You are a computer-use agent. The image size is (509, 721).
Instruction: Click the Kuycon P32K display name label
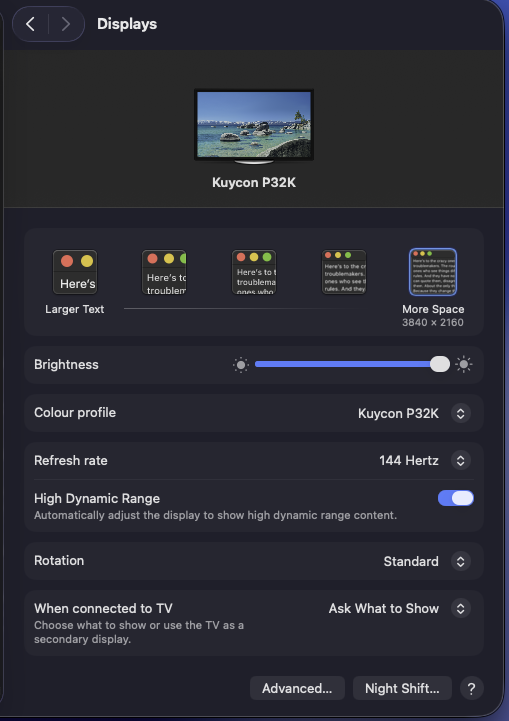(254, 183)
